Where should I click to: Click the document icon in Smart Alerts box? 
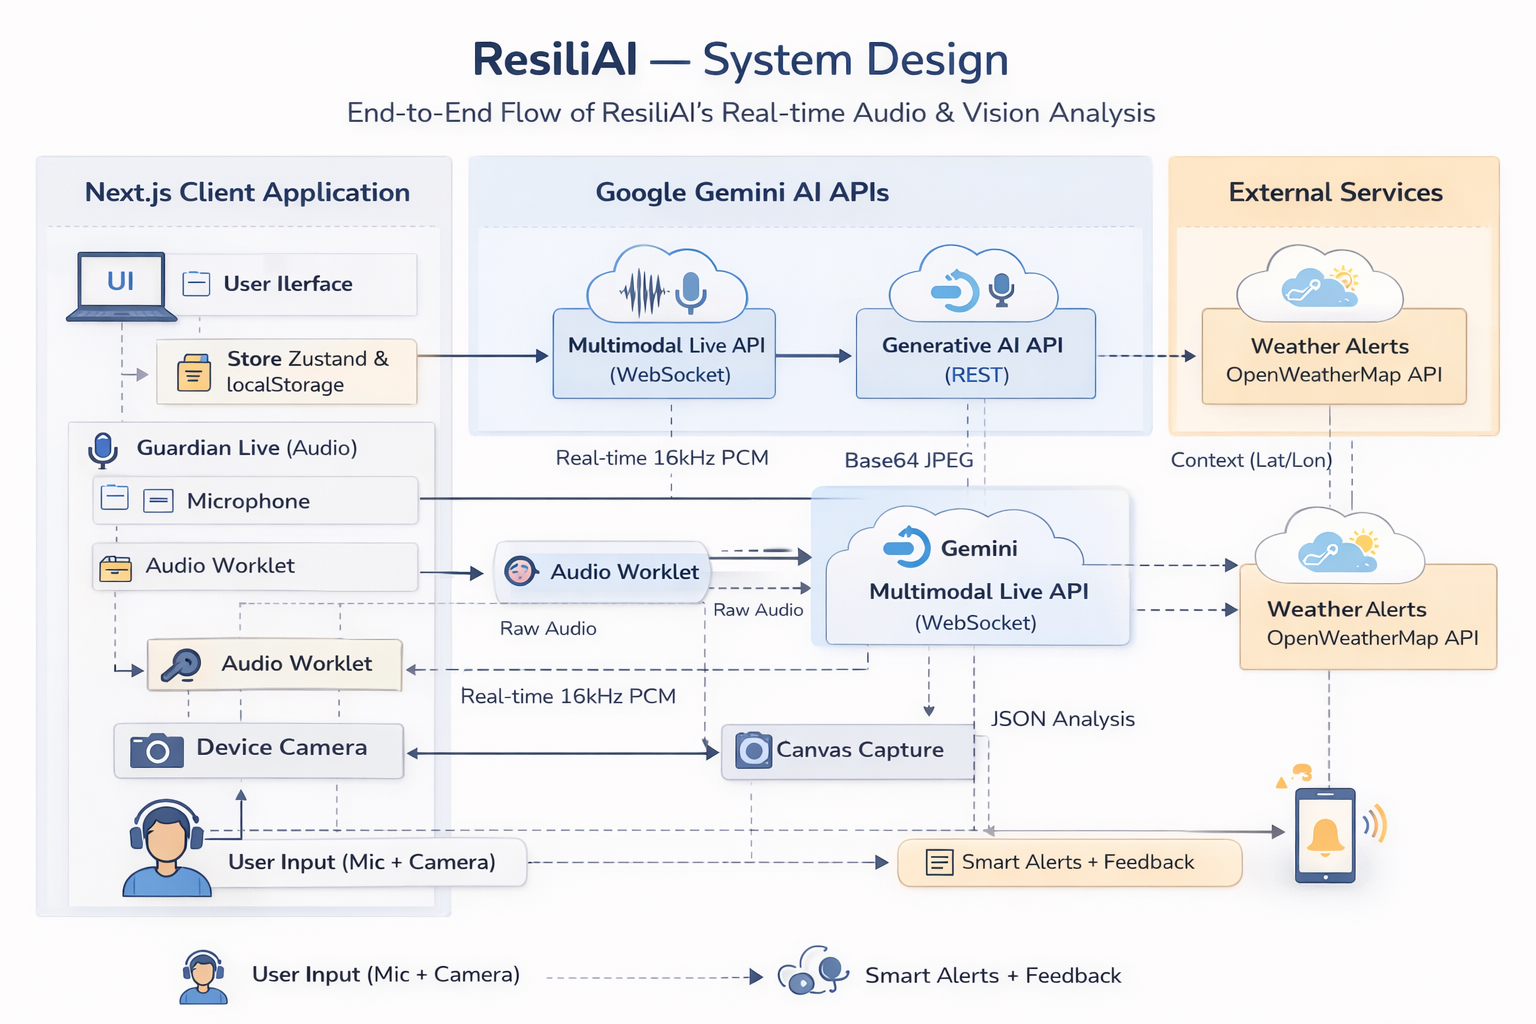coord(940,862)
